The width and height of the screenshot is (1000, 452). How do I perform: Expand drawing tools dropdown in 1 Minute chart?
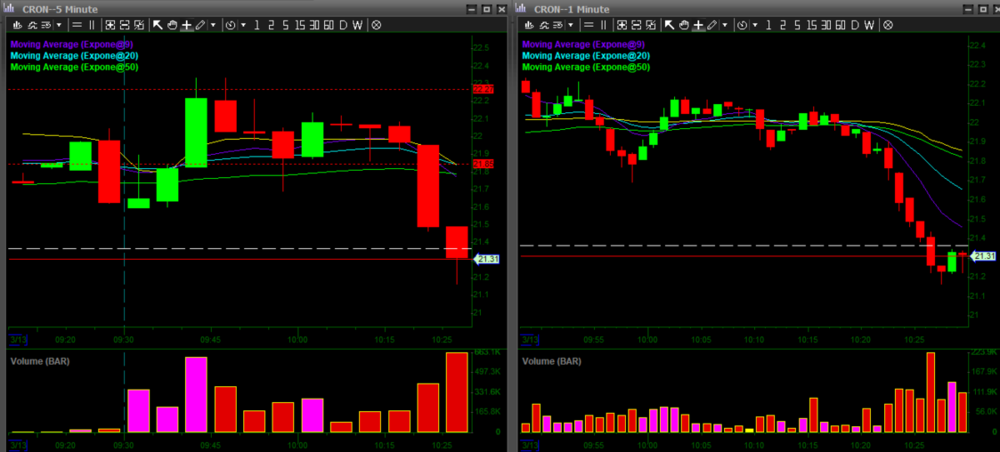(x=725, y=24)
